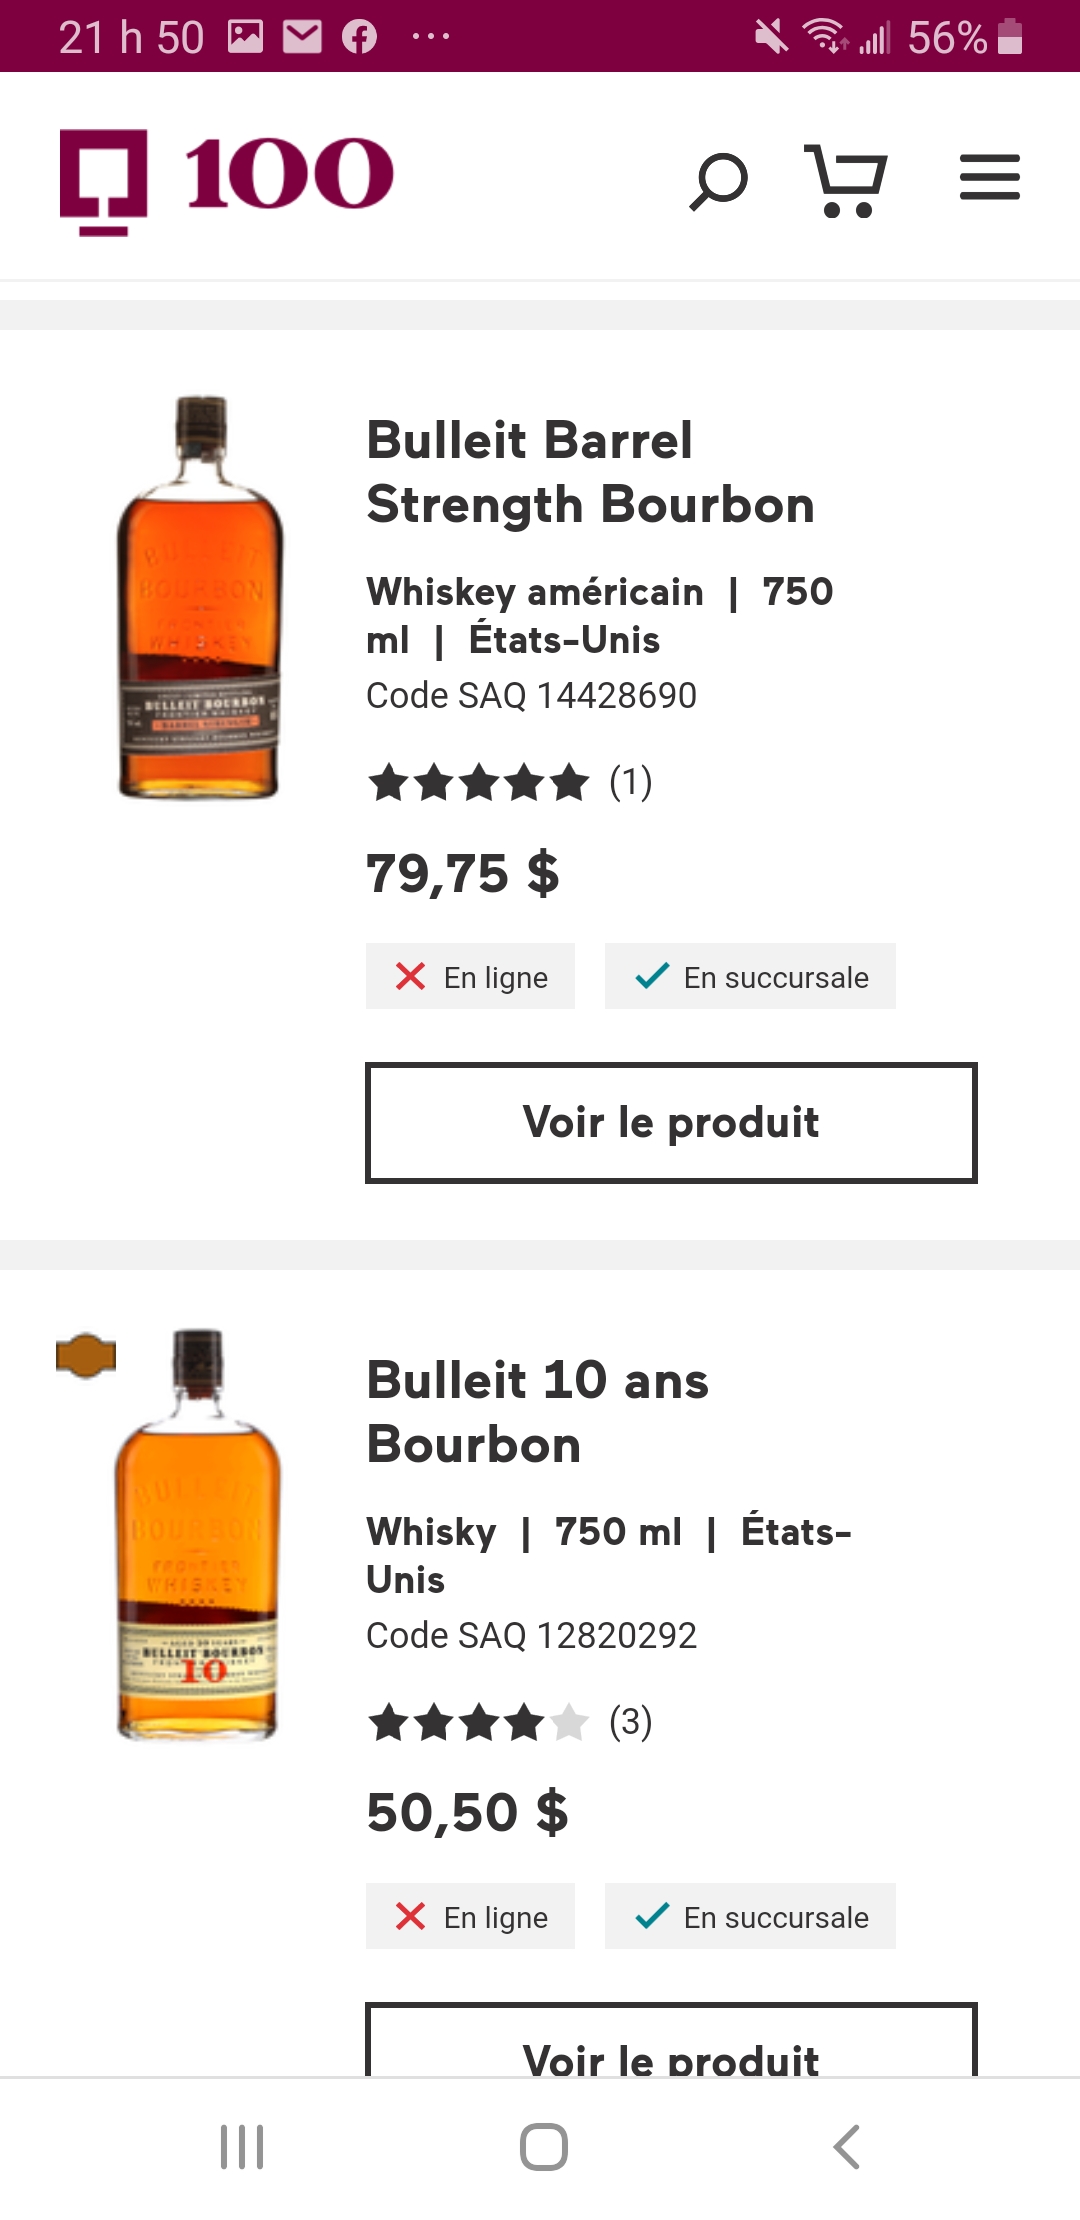Open the hamburger menu
The width and height of the screenshot is (1080, 2220).
tap(989, 178)
